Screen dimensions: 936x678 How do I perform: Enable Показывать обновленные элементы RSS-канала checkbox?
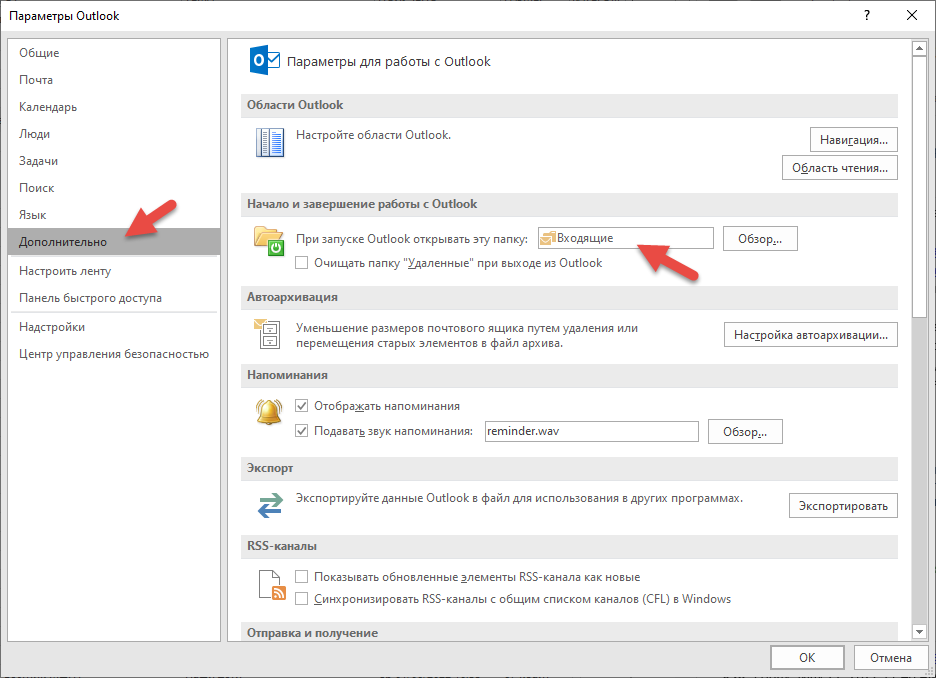[x=301, y=577]
